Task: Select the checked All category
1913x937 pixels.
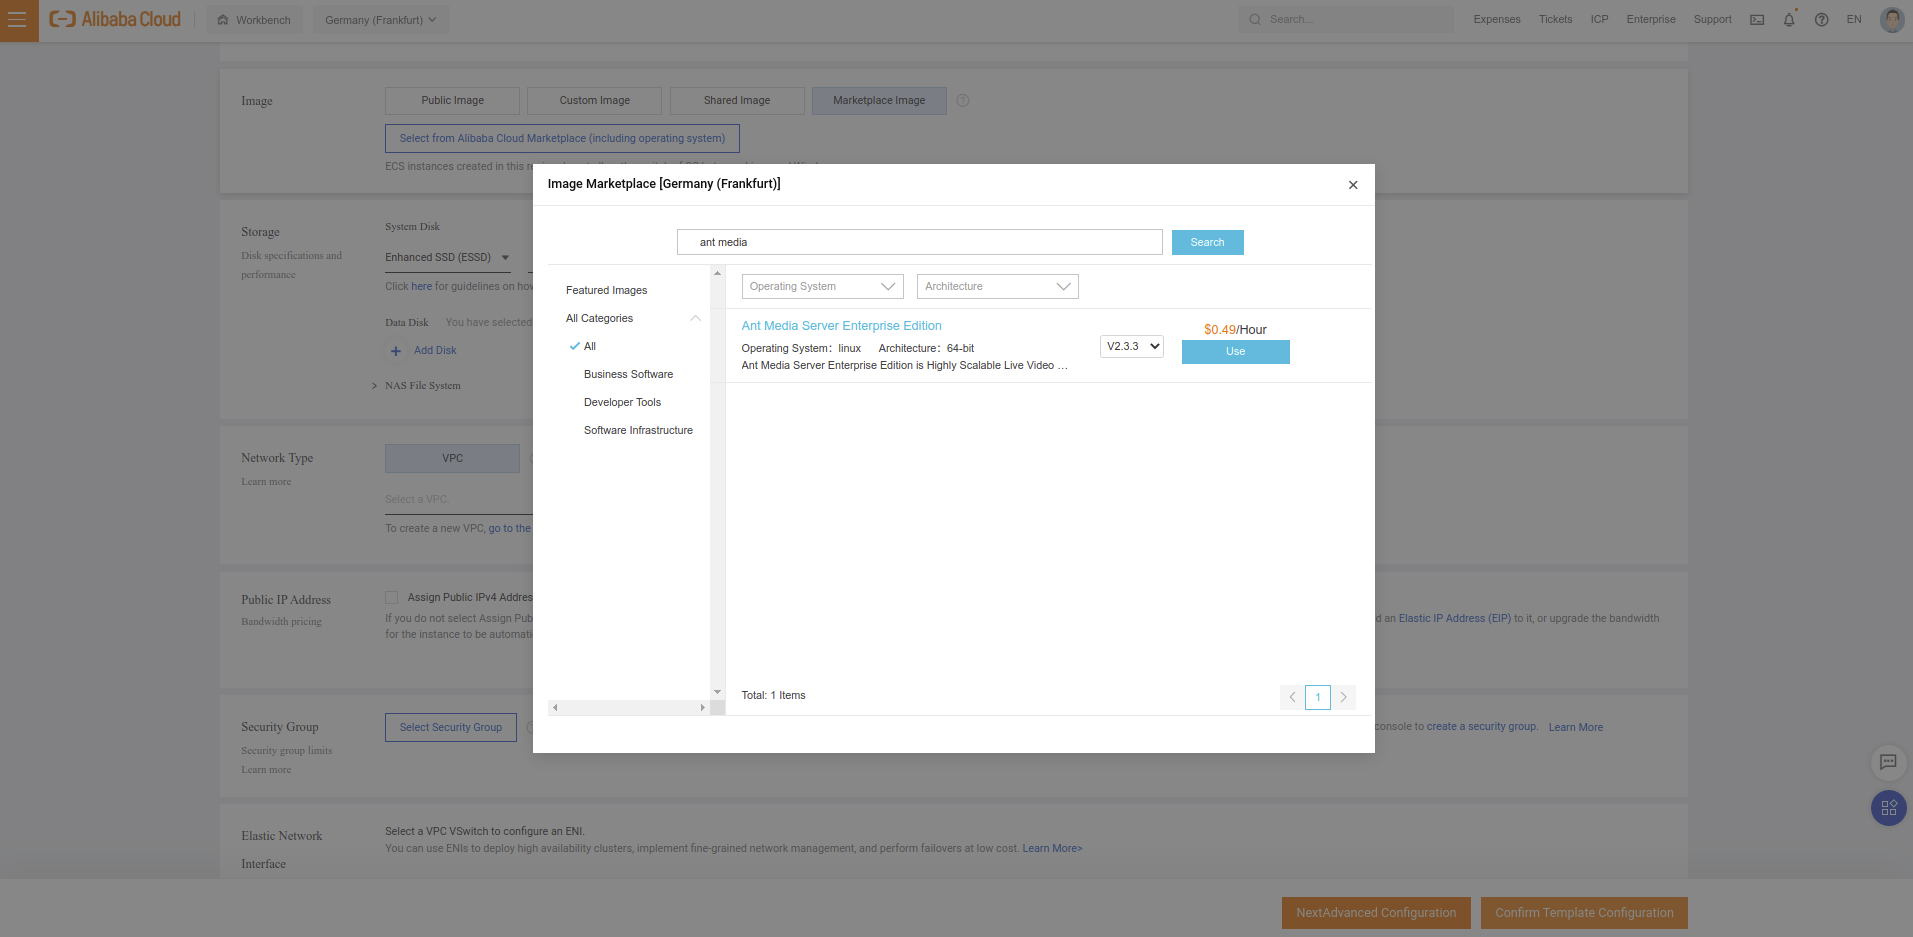Action: [x=589, y=346]
